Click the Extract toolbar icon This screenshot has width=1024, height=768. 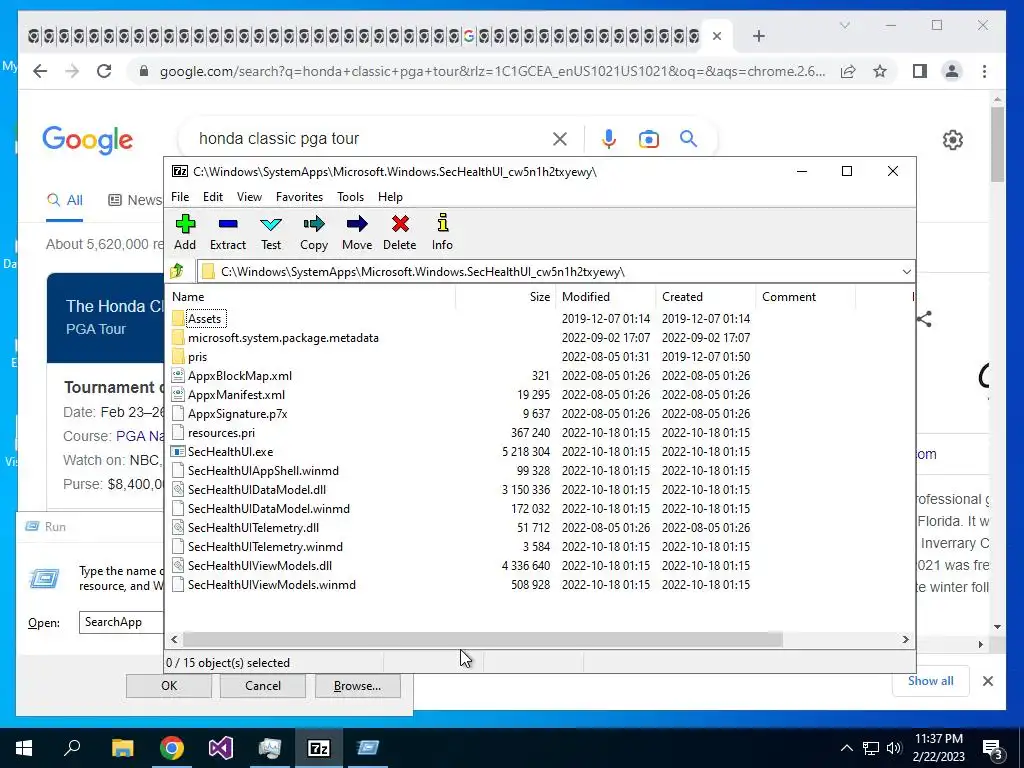coord(228,232)
